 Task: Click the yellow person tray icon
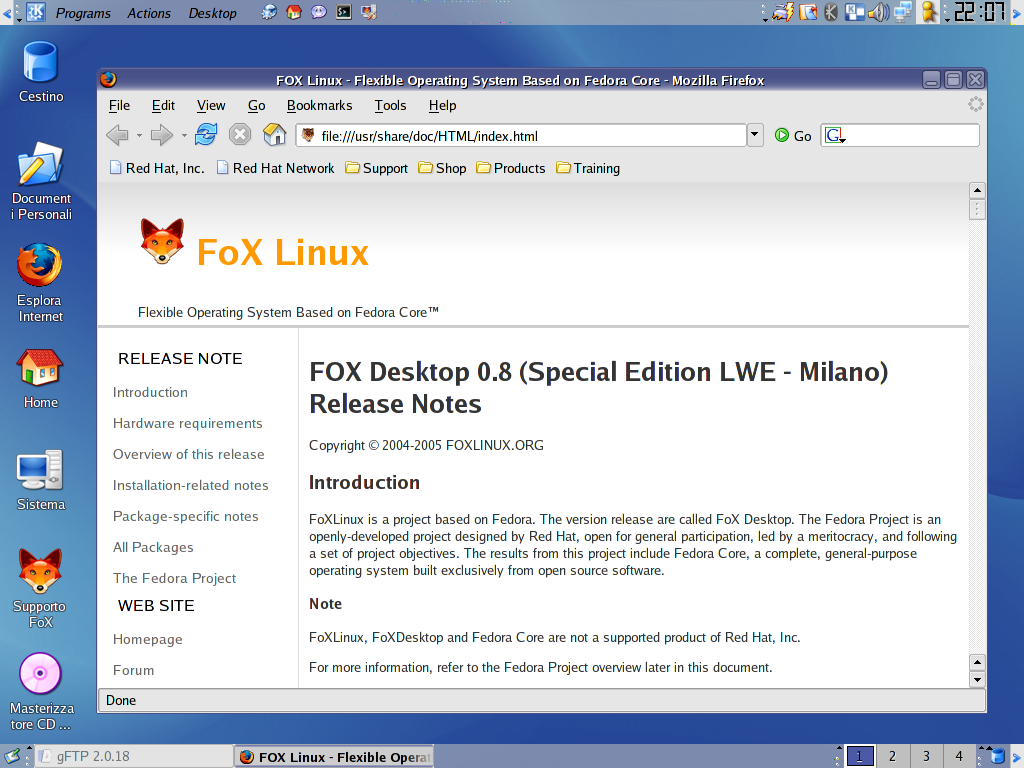(x=929, y=12)
